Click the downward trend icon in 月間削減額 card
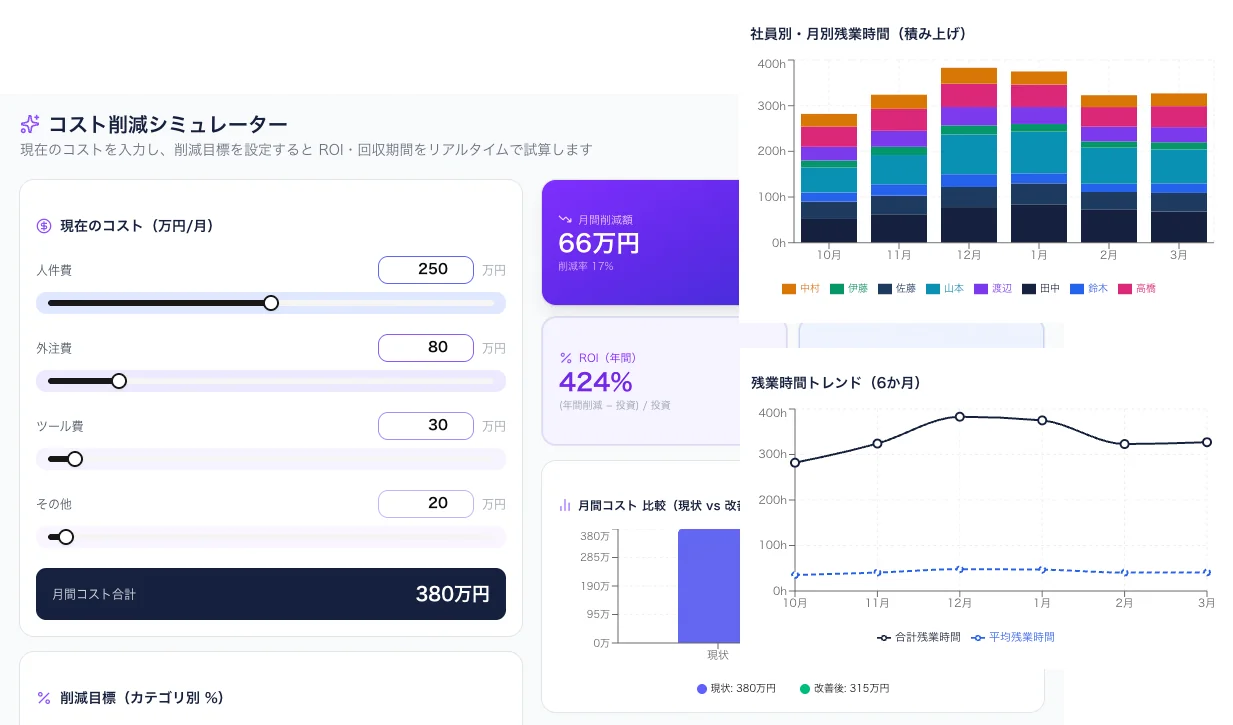The height and width of the screenshot is (725, 1233). (x=565, y=219)
